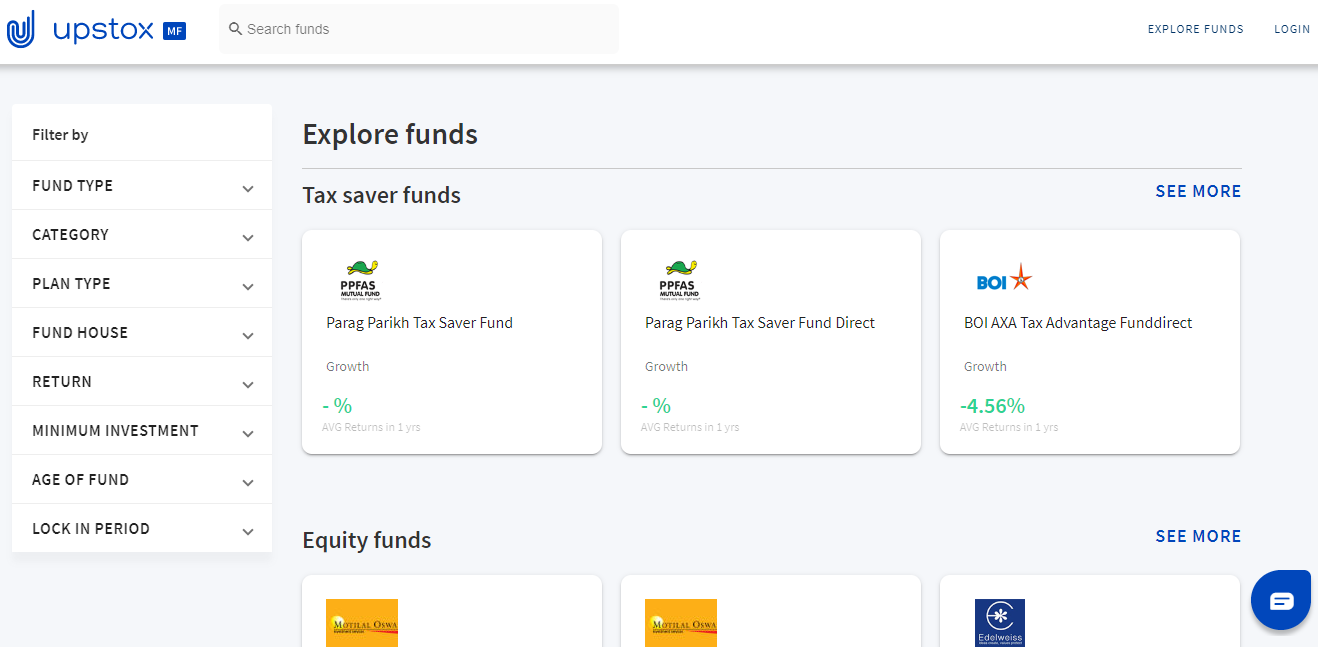
Task: Open BOI AXA Tax Advantage Funddirect title
Action: coord(1078,323)
